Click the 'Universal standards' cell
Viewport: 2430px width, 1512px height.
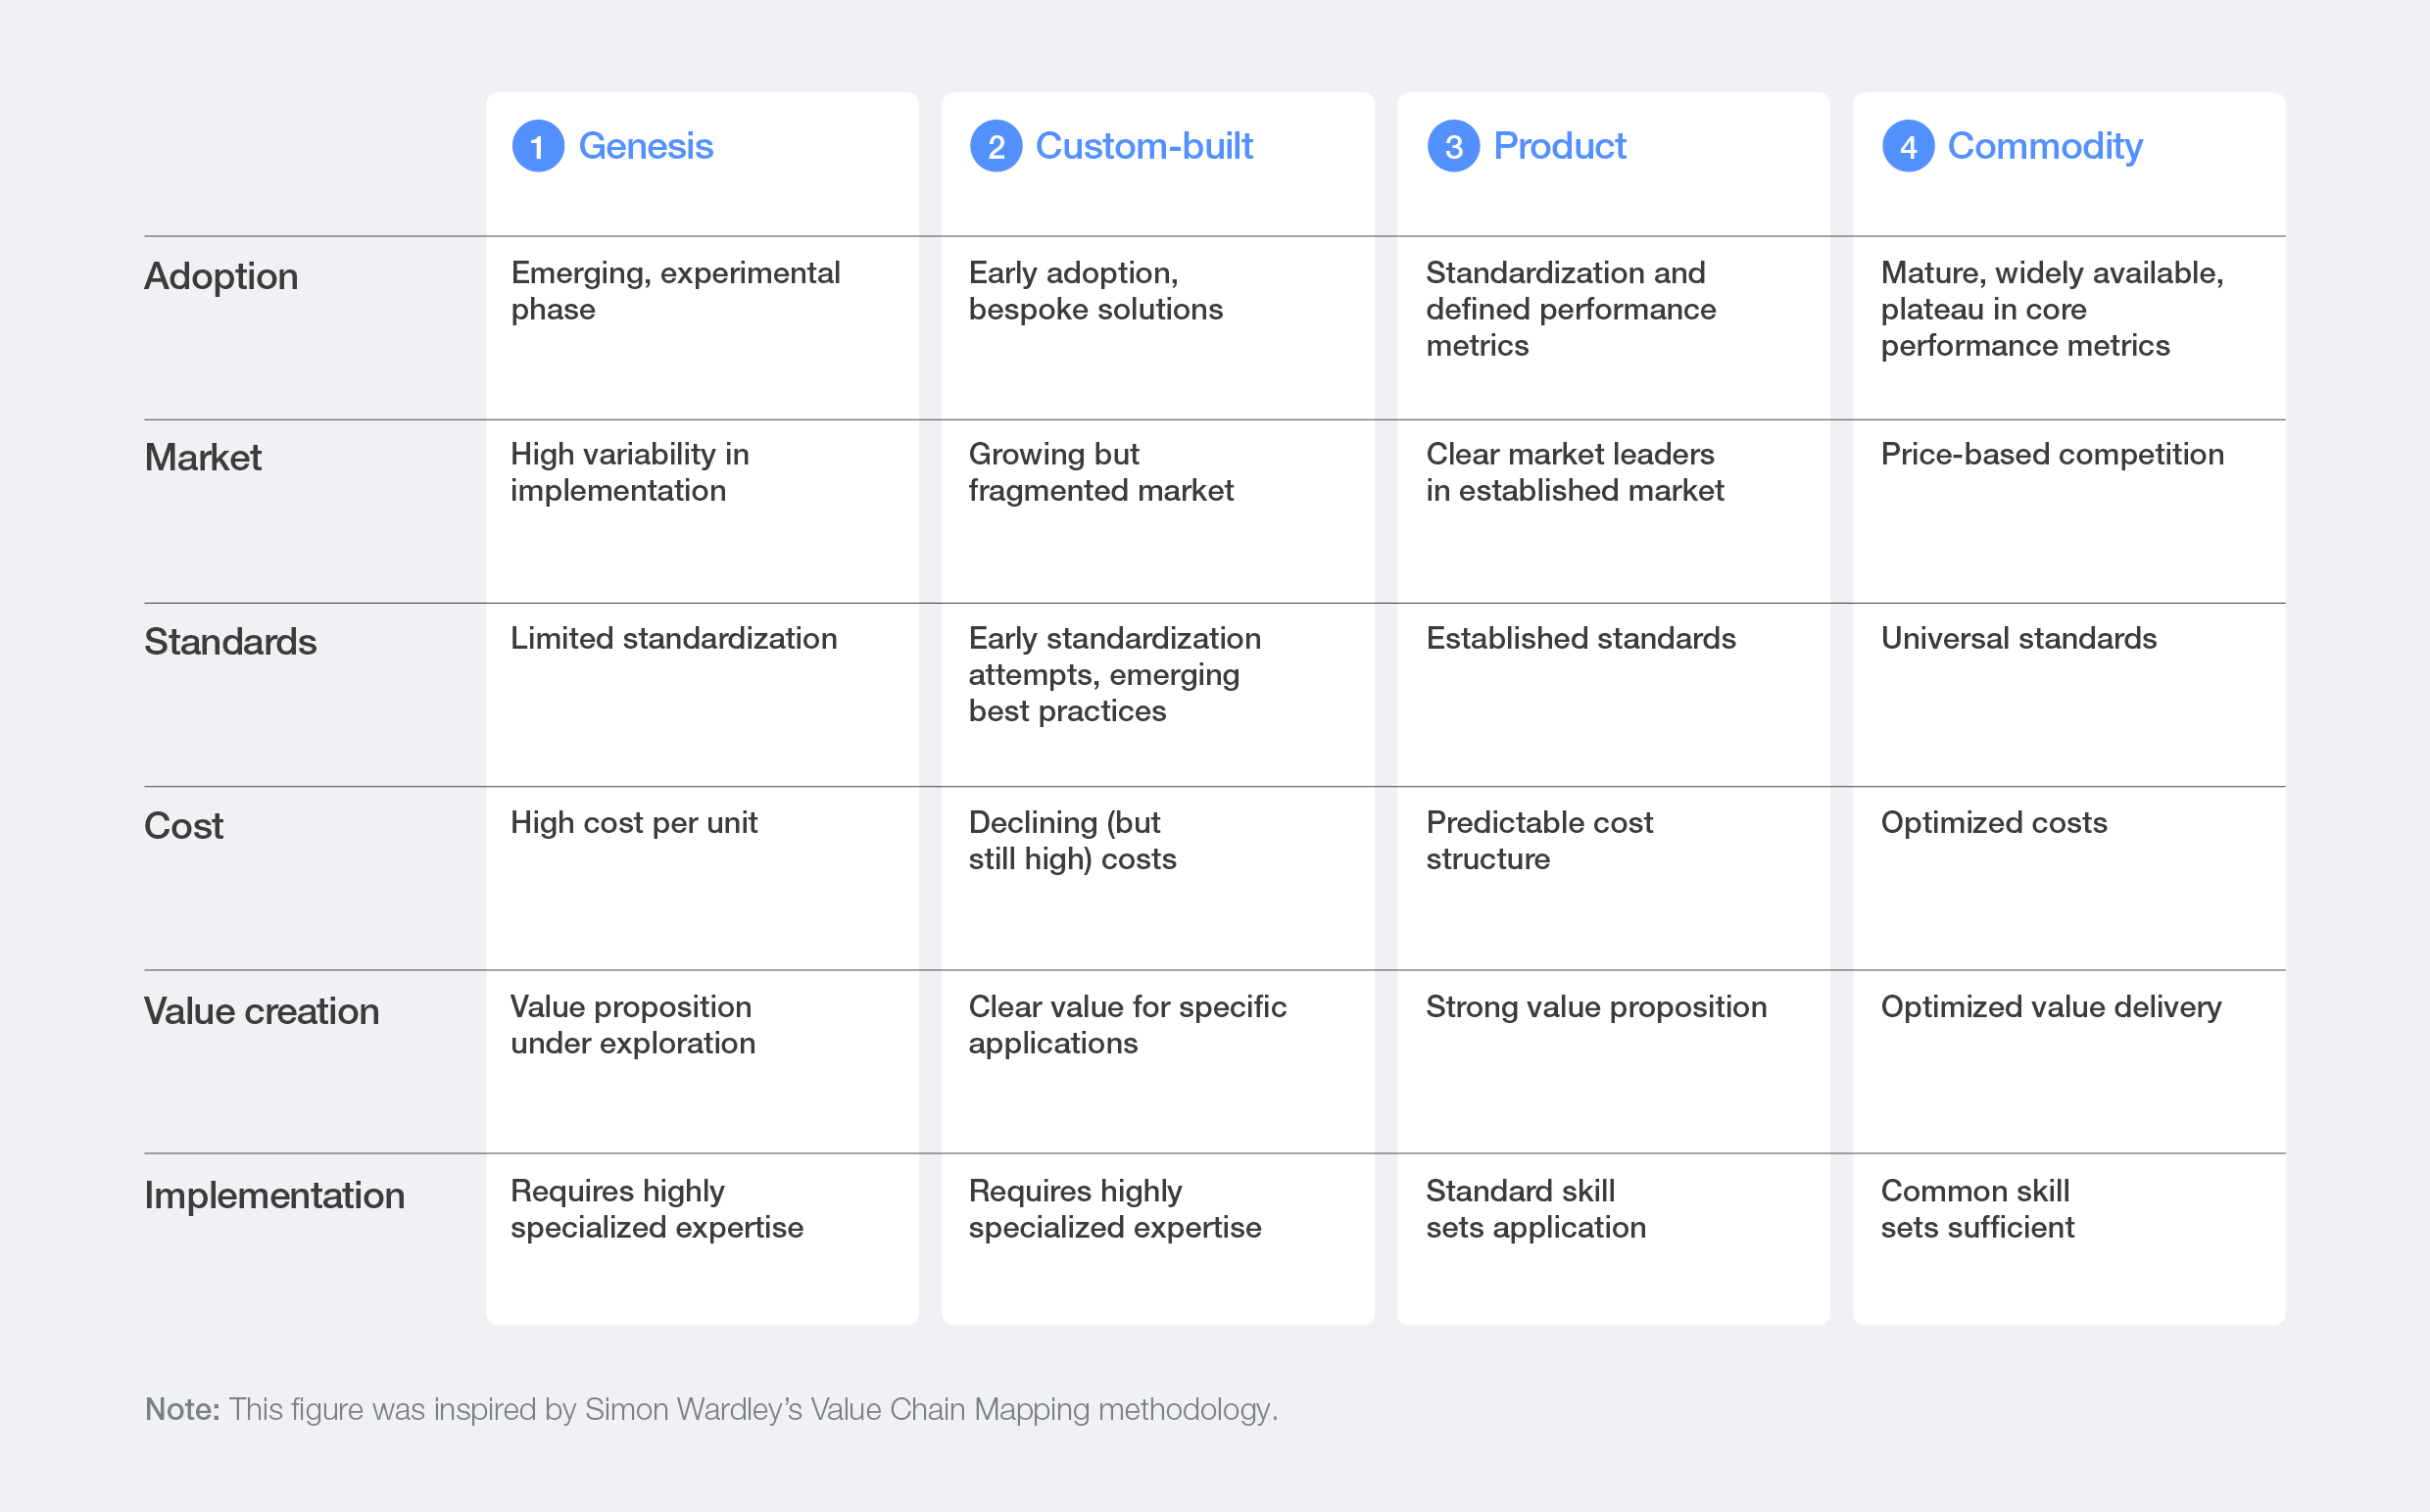2018,639
